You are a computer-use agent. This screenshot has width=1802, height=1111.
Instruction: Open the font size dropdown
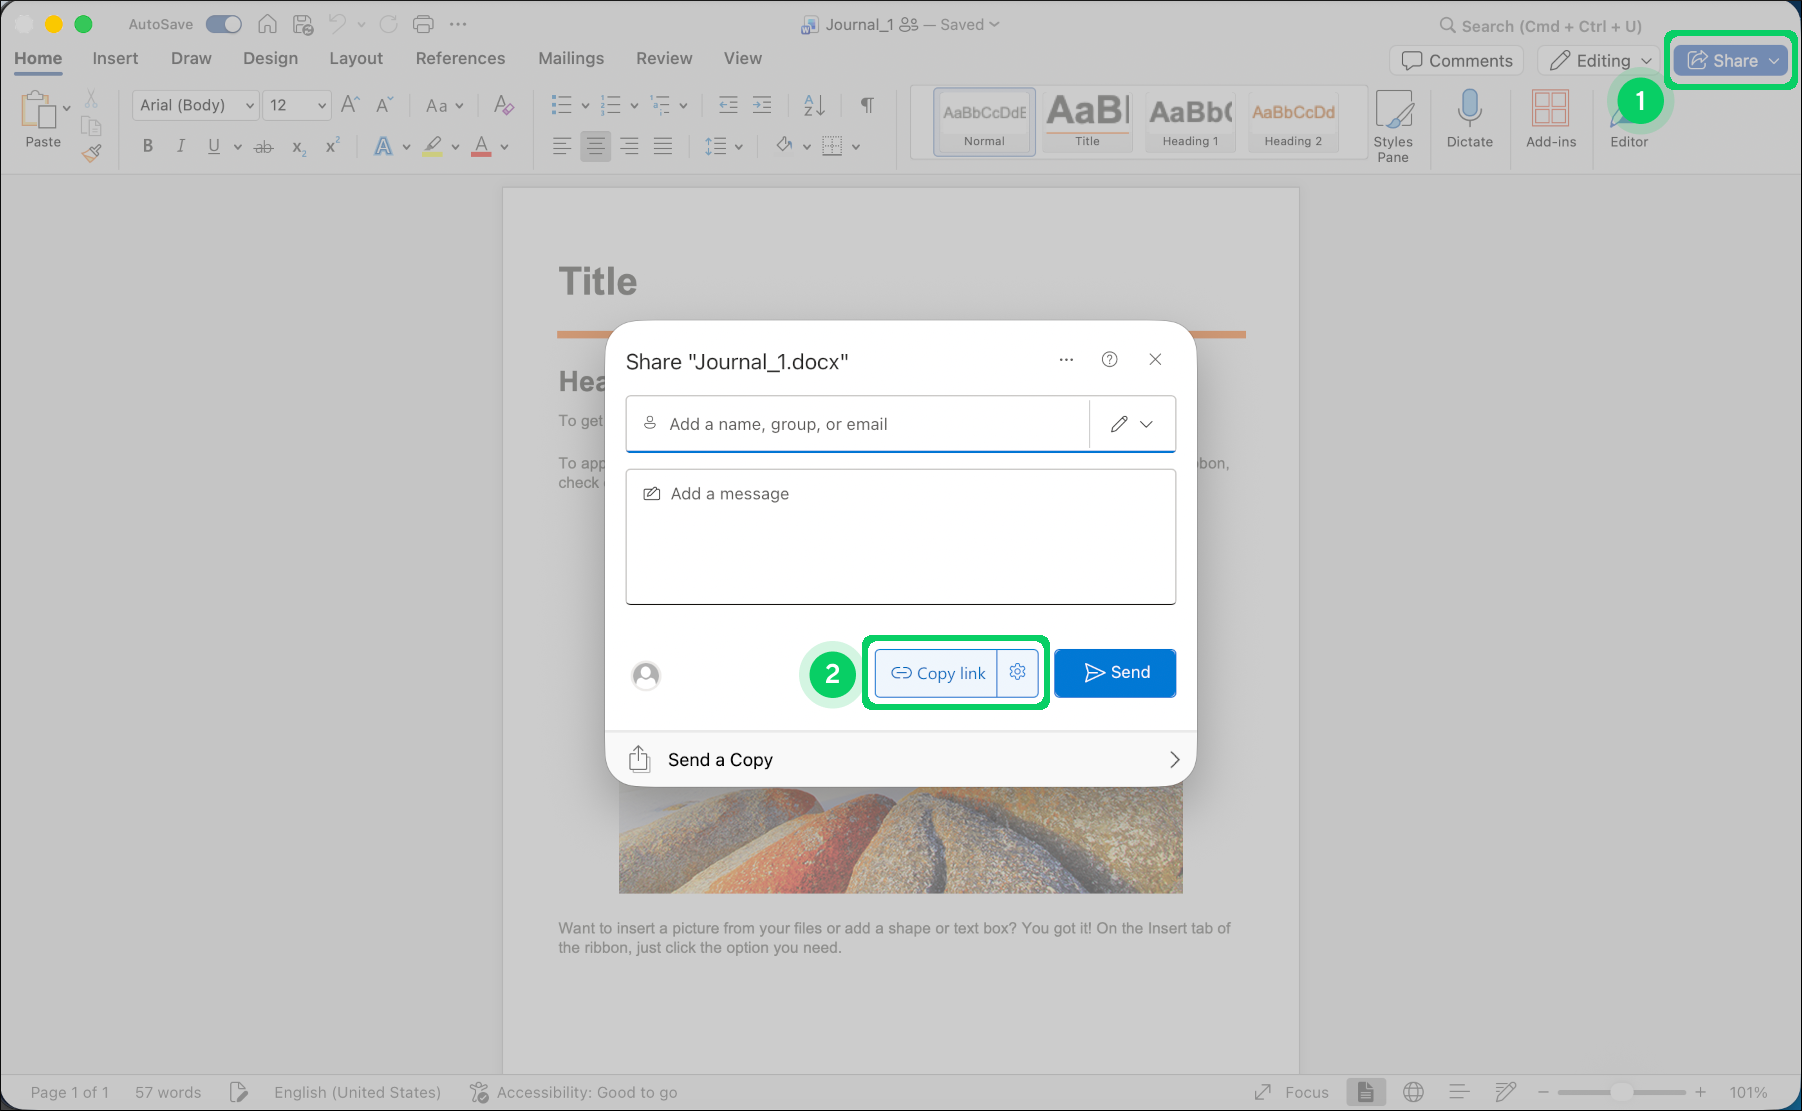[x=320, y=105]
